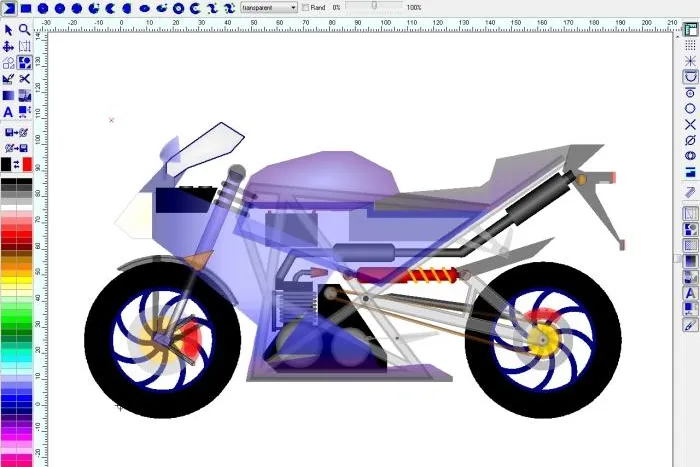The width and height of the screenshot is (700, 467).
Task: Click the palette-to-disk import icon
Action: [x=17, y=148]
